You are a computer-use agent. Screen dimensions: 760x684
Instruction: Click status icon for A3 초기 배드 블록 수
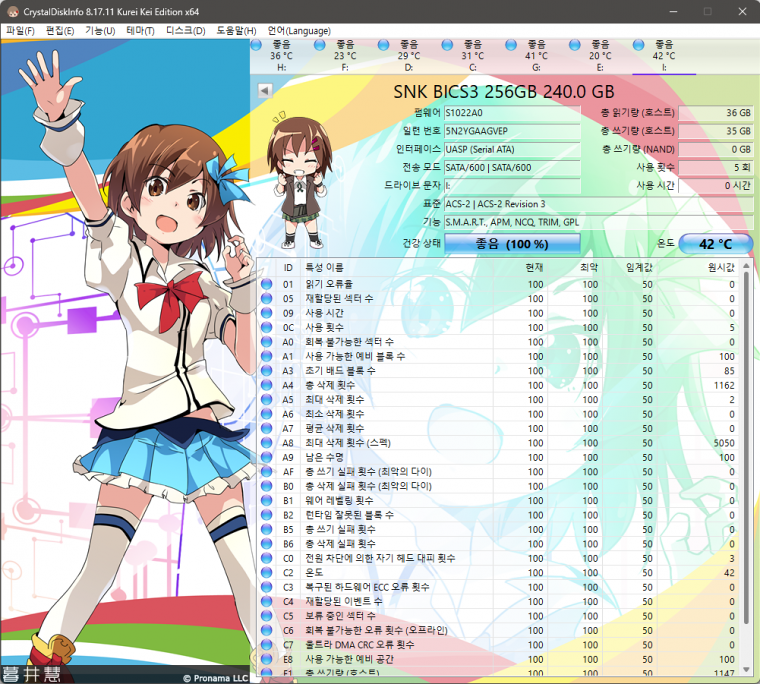(267, 371)
